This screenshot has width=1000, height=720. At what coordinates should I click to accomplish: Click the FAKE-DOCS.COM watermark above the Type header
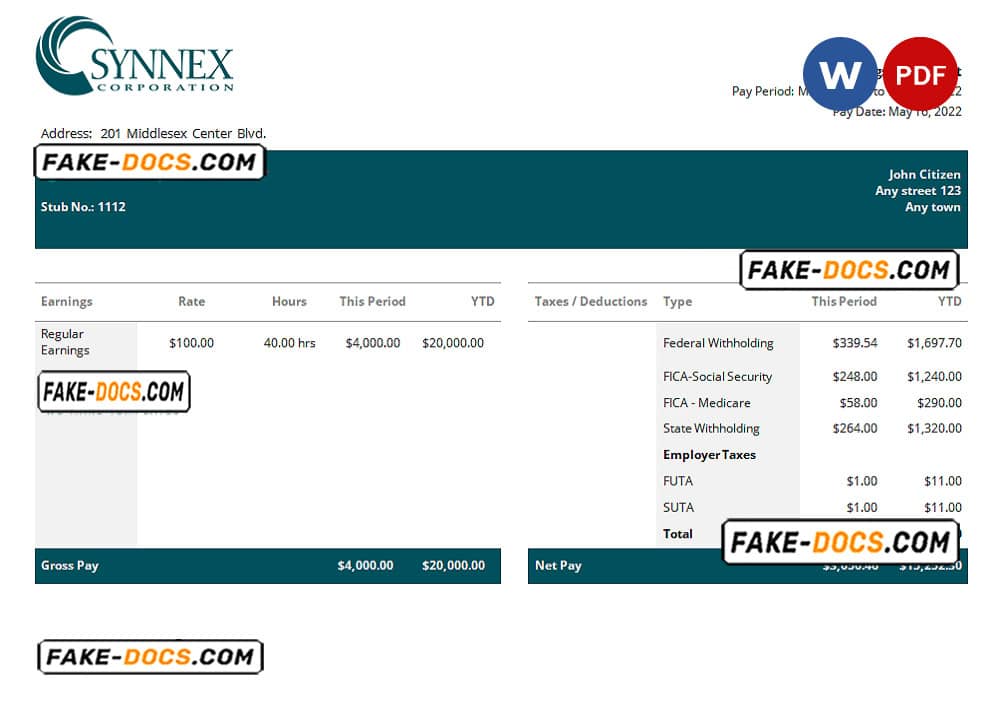(849, 270)
